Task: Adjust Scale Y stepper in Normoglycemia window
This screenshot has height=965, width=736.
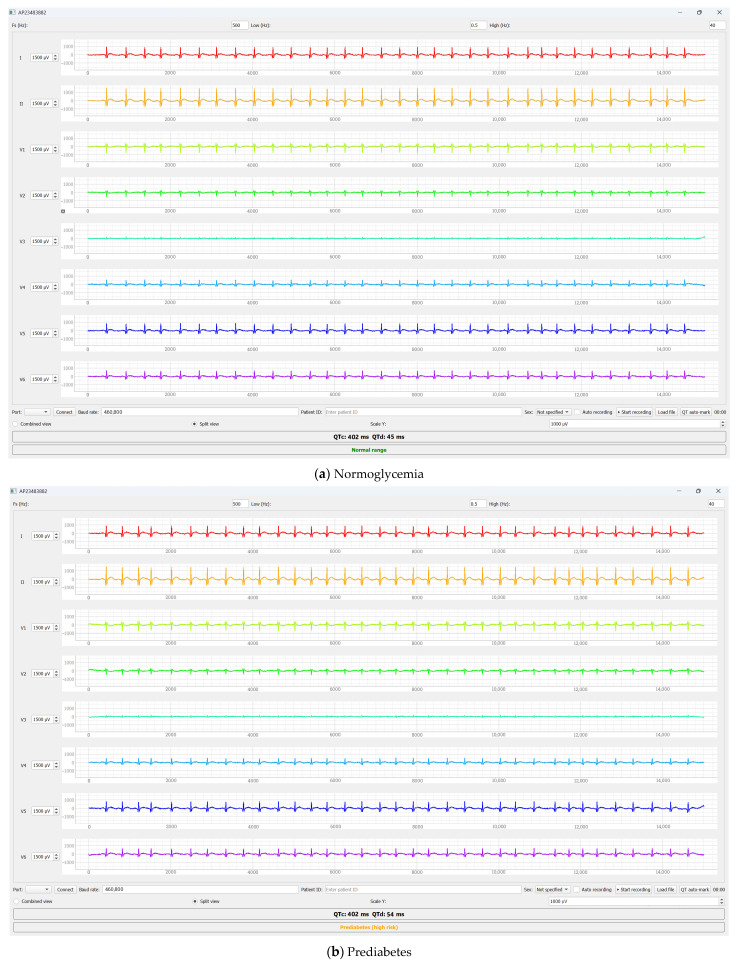Action: 722,424
